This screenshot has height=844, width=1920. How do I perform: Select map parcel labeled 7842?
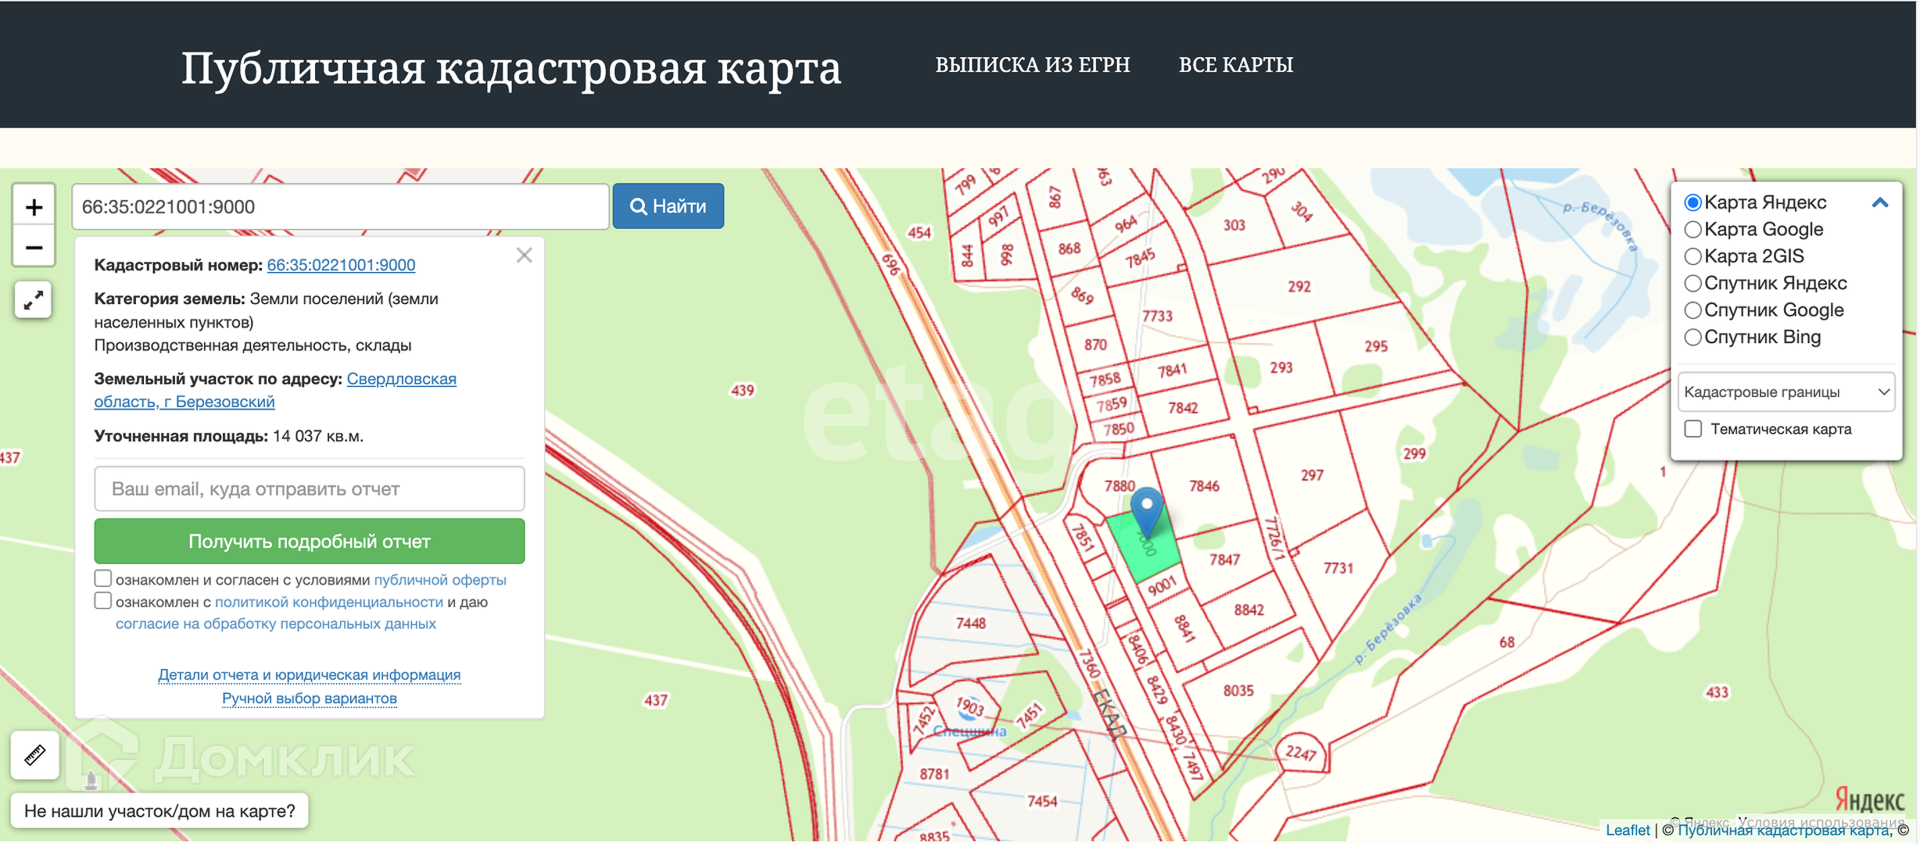(1182, 408)
